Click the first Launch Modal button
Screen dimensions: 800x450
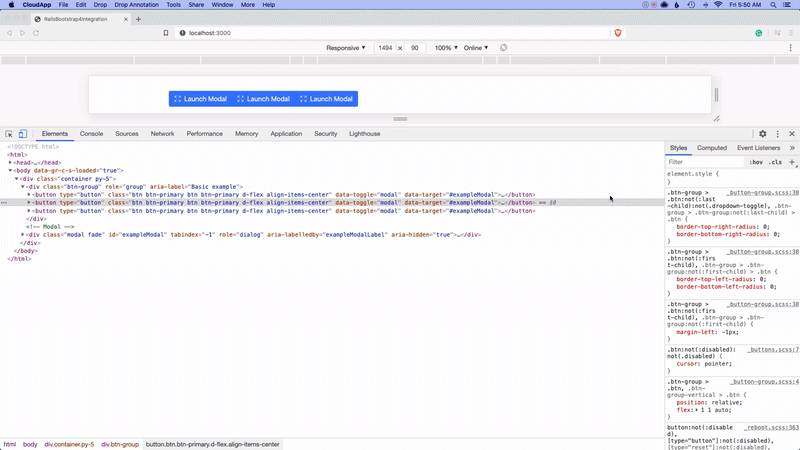point(200,99)
